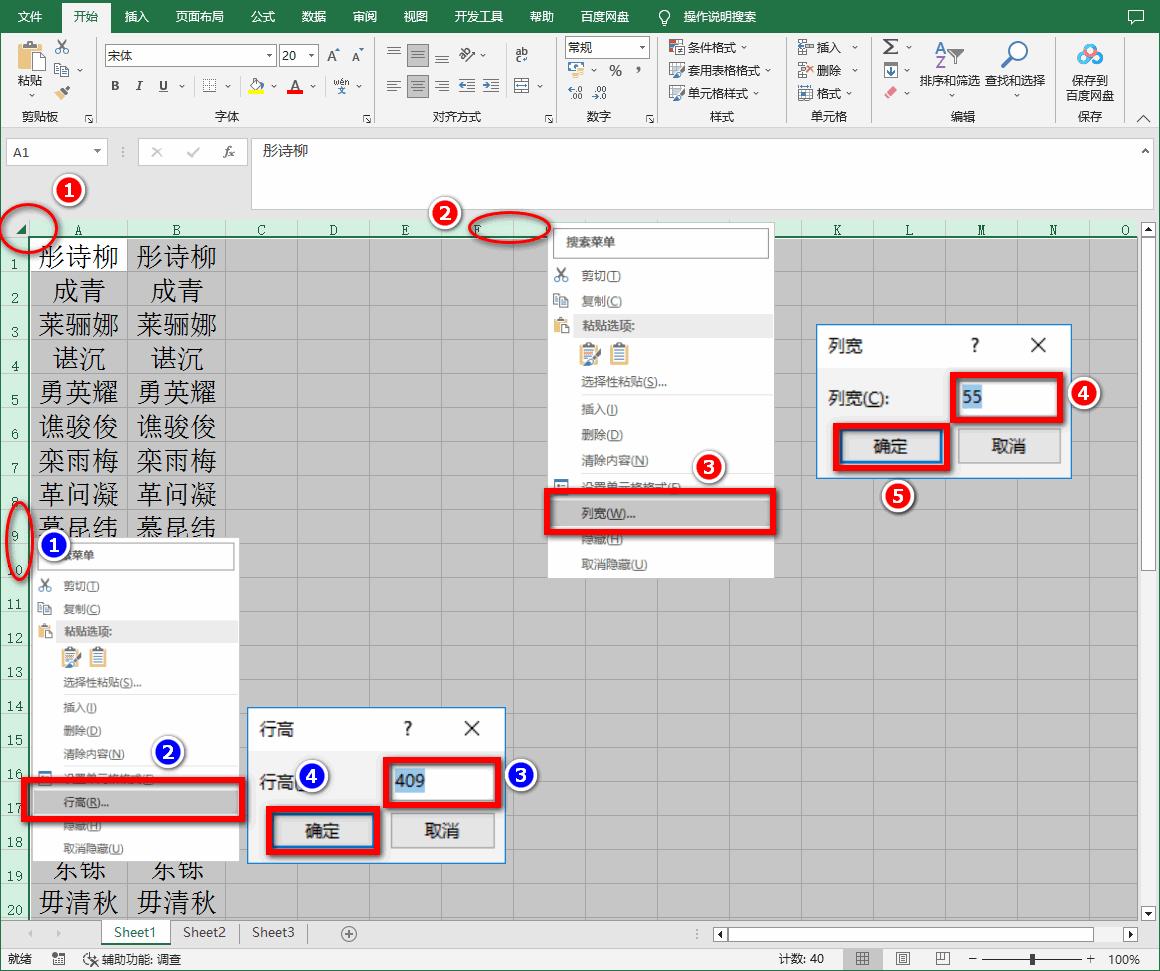Click the Increase Decimal icon
The width and height of the screenshot is (1160, 971).
pos(576,93)
